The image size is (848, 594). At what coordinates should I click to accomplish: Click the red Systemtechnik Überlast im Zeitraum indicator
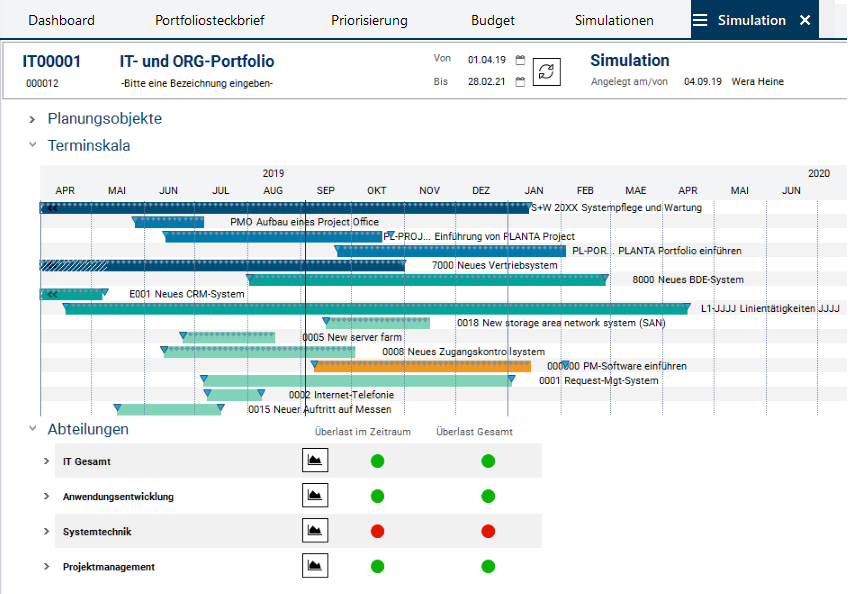pos(377,531)
